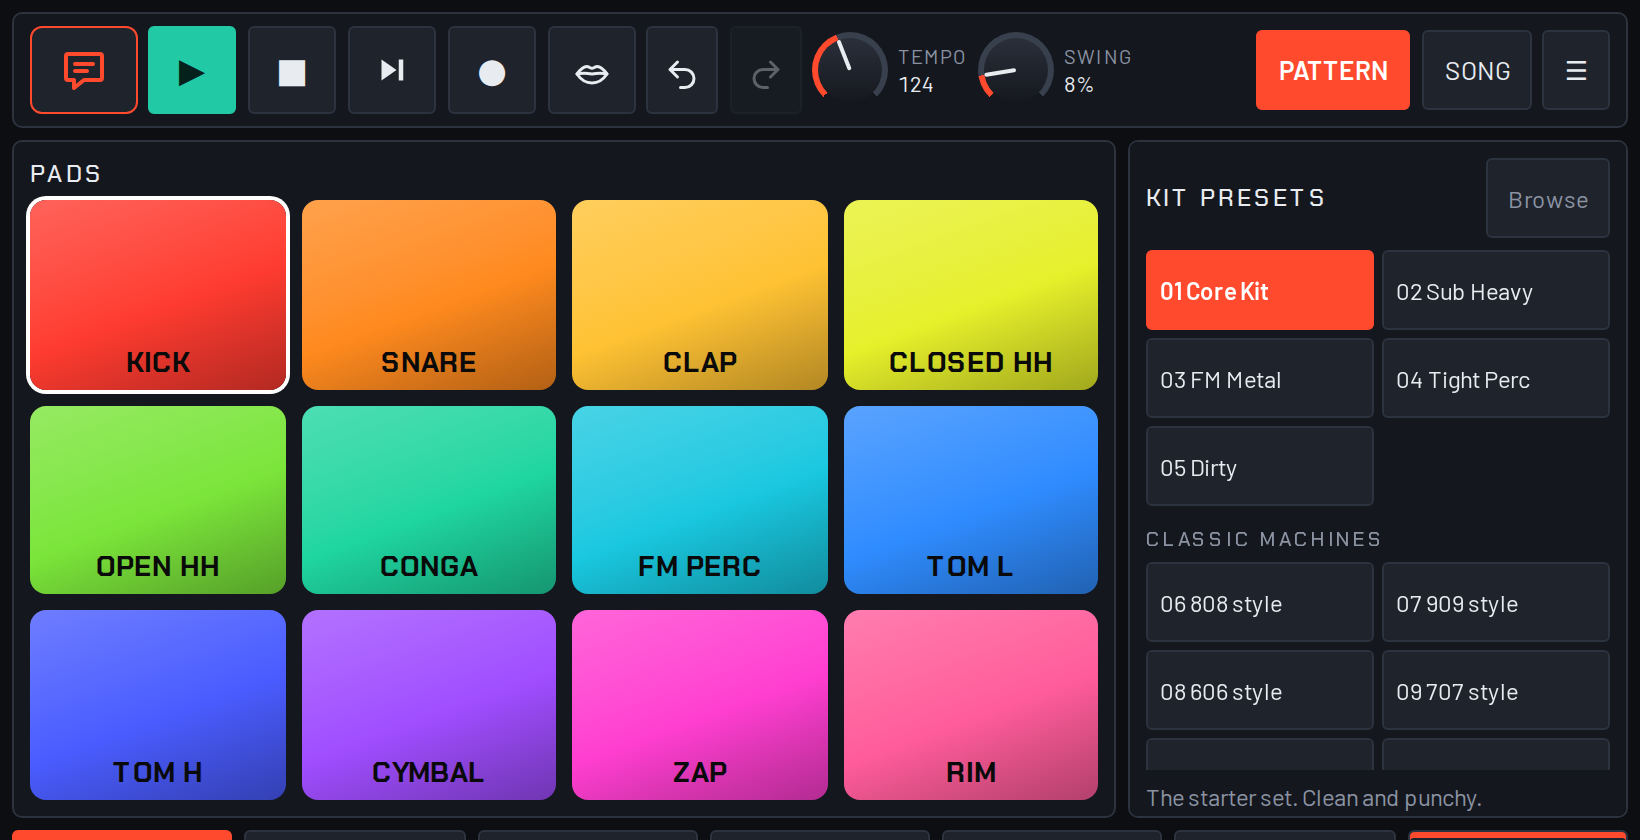Trigger the OPEN HH pad
The height and width of the screenshot is (840, 1640).
(x=158, y=500)
